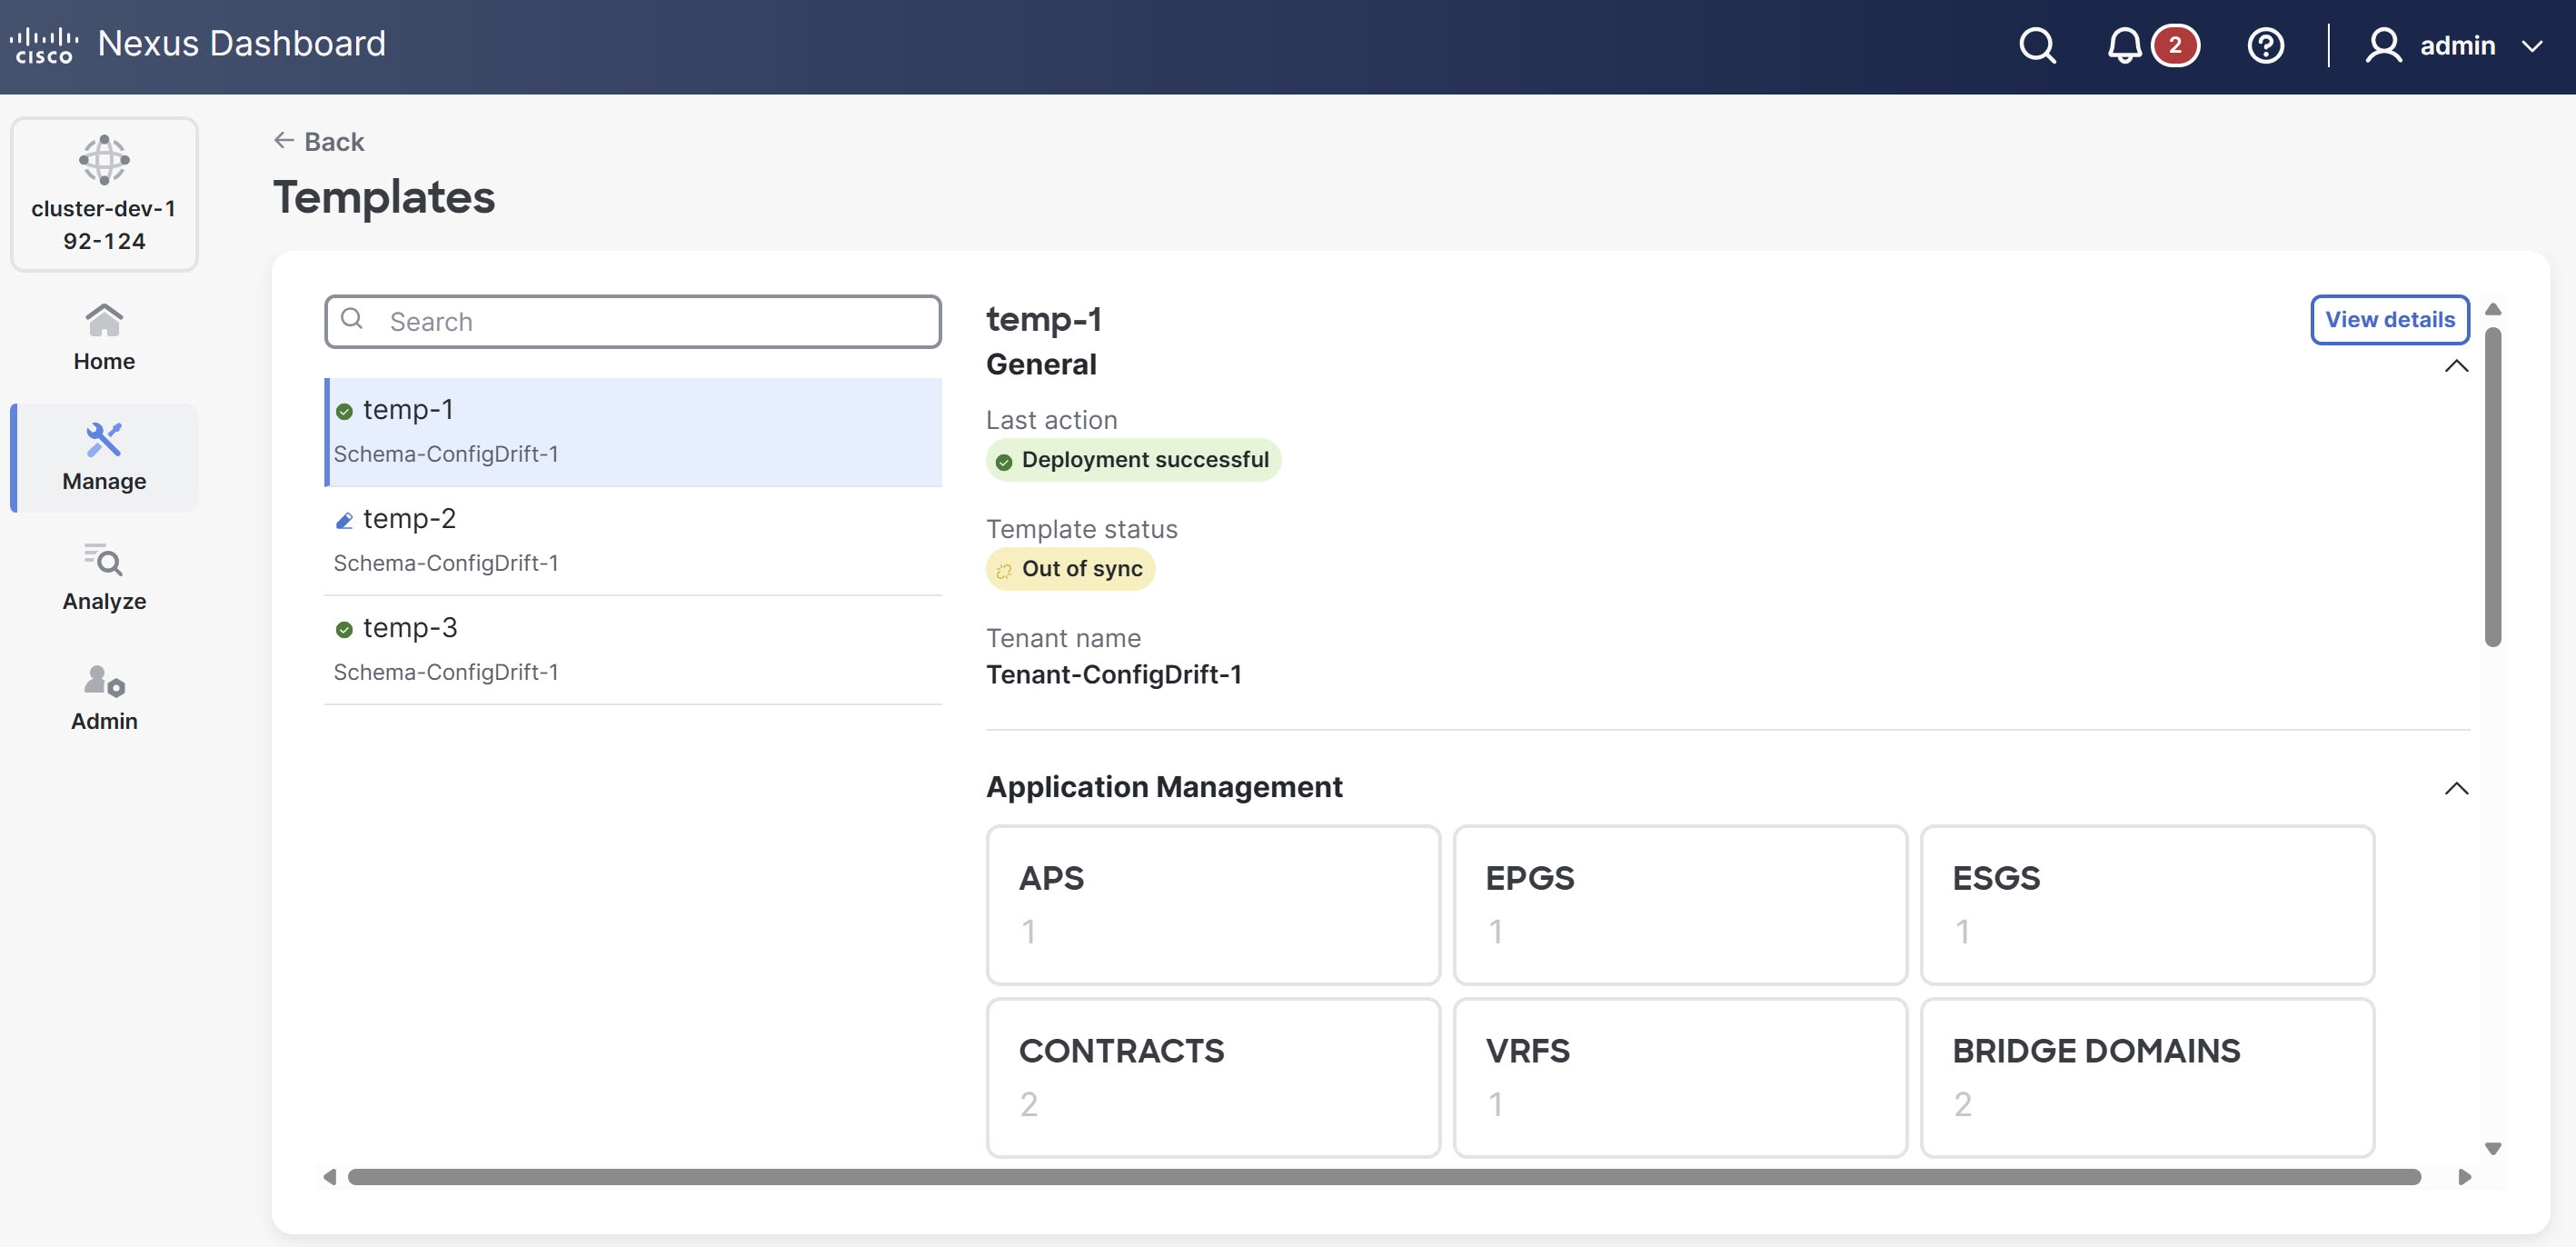The height and width of the screenshot is (1247, 2576).
Task: Open the APS card
Action: (x=1213, y=905)
